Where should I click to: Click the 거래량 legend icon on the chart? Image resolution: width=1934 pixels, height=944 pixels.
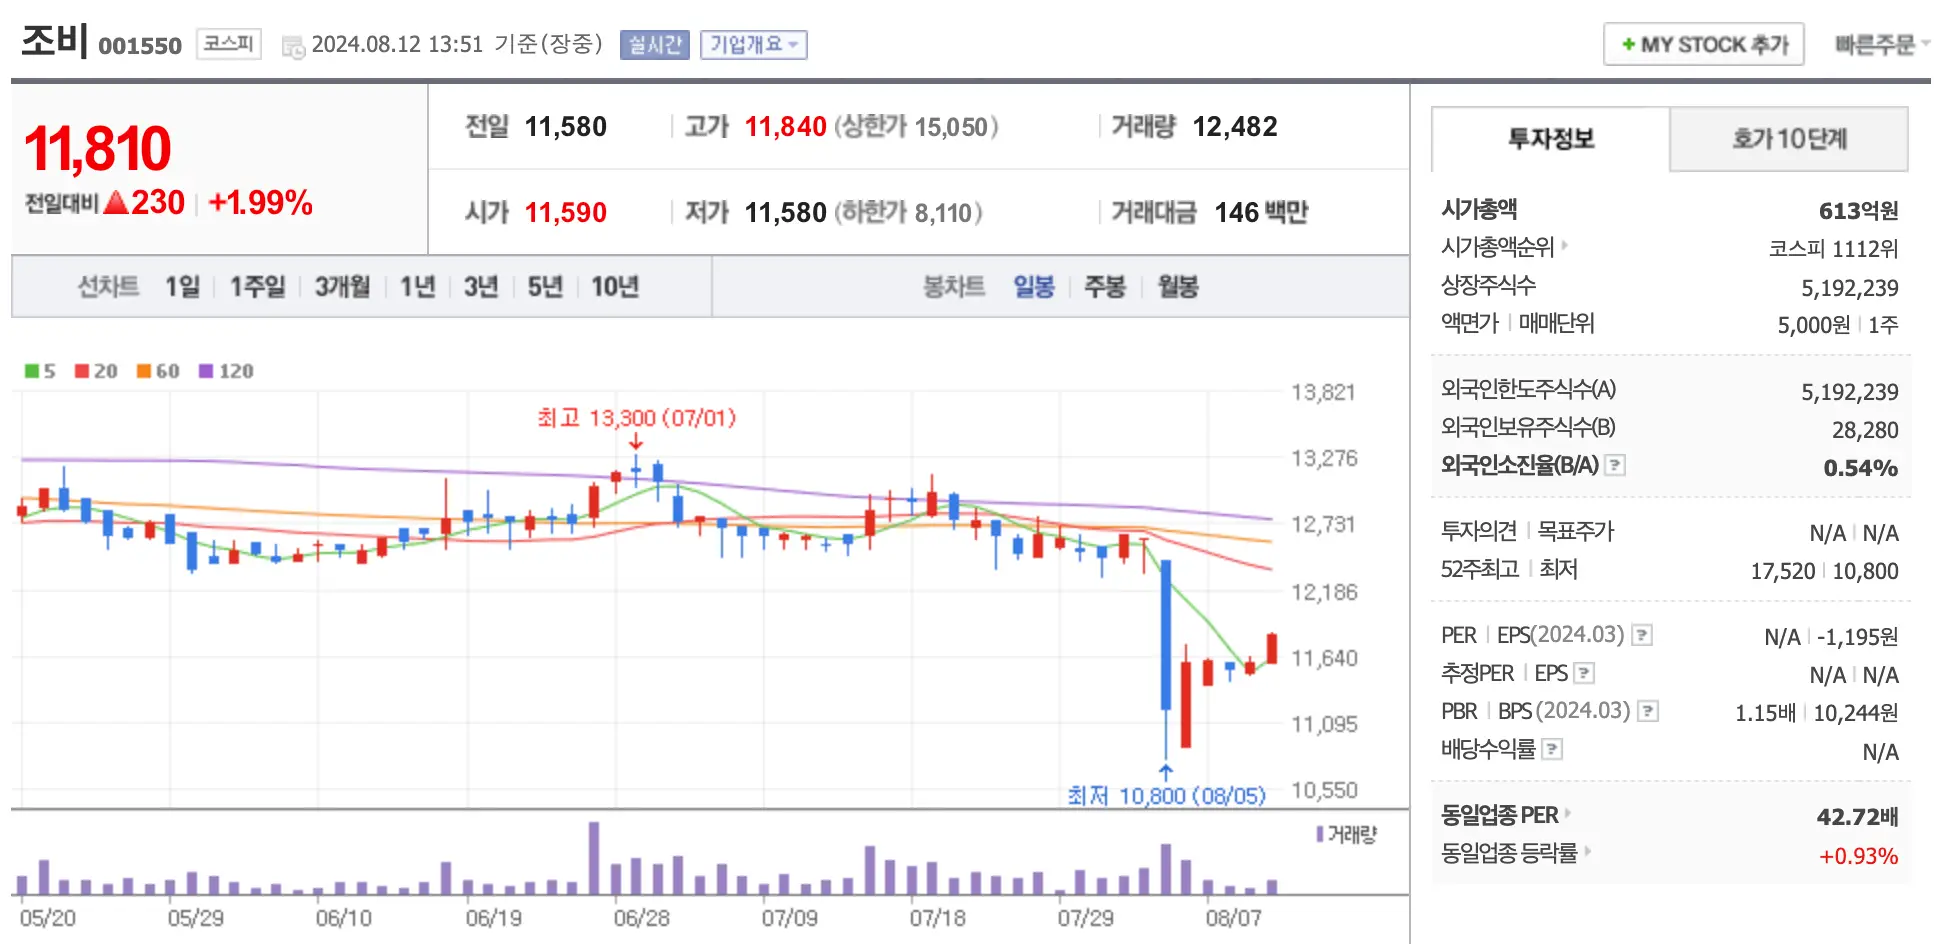1318,833
